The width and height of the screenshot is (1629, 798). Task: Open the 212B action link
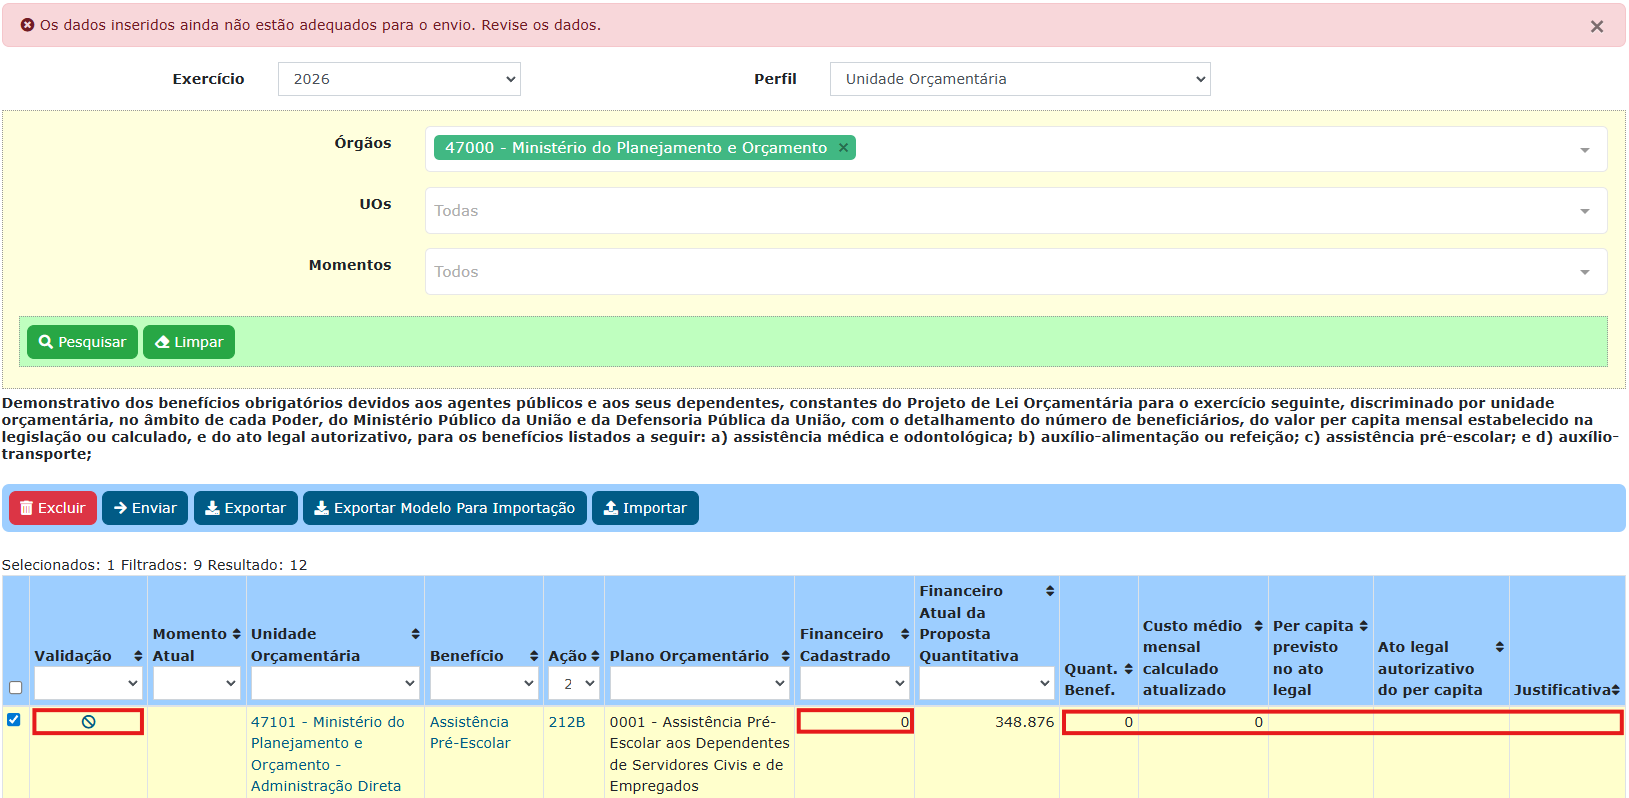567,722
